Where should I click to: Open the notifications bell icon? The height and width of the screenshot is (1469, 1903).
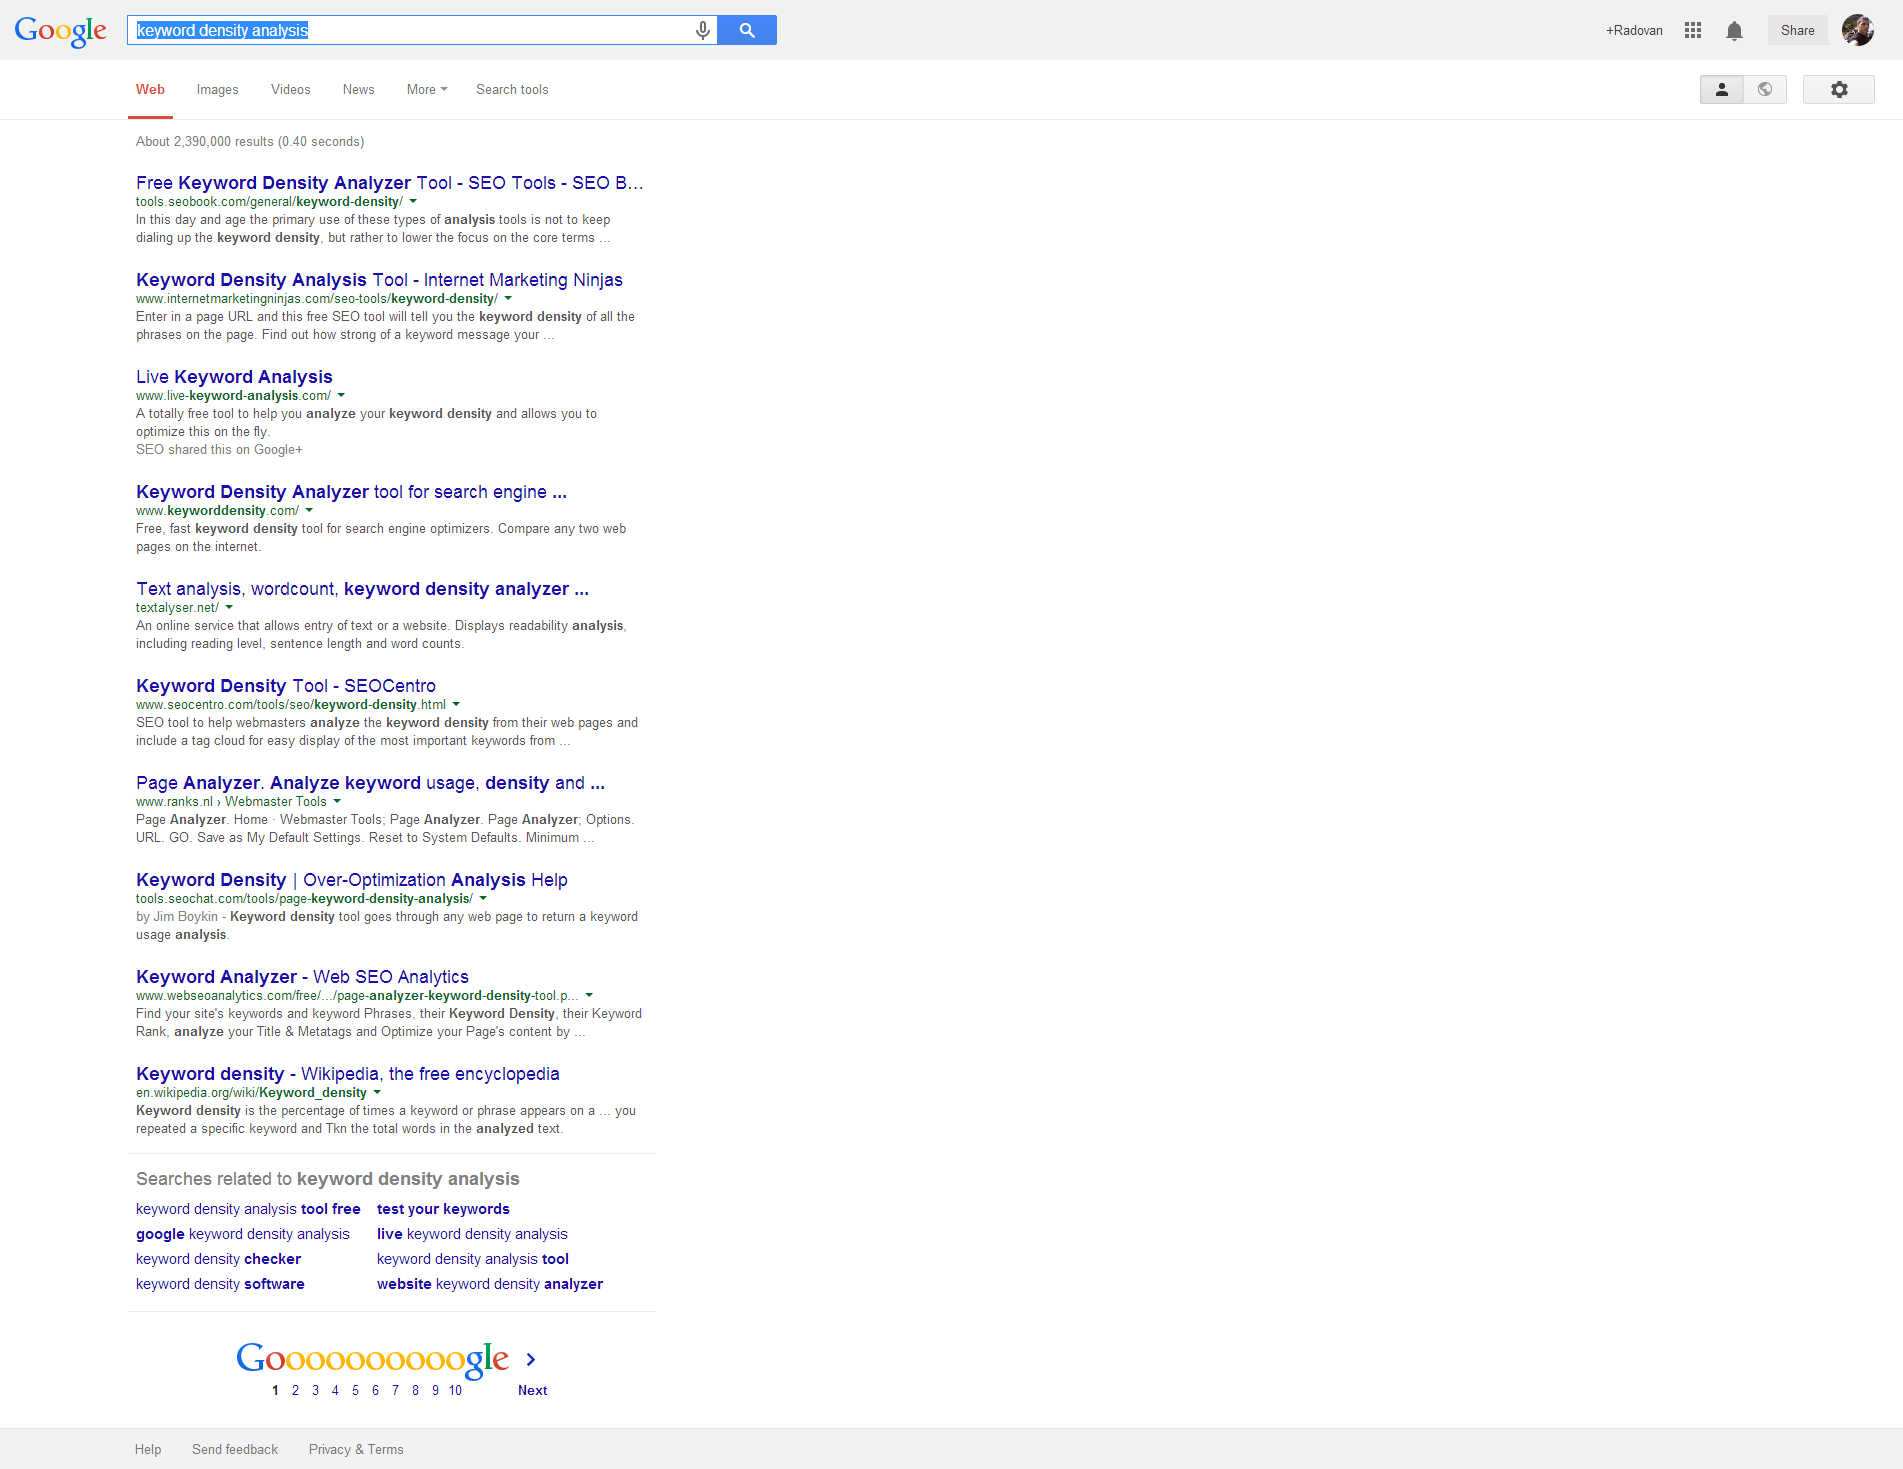[1734, 31]
